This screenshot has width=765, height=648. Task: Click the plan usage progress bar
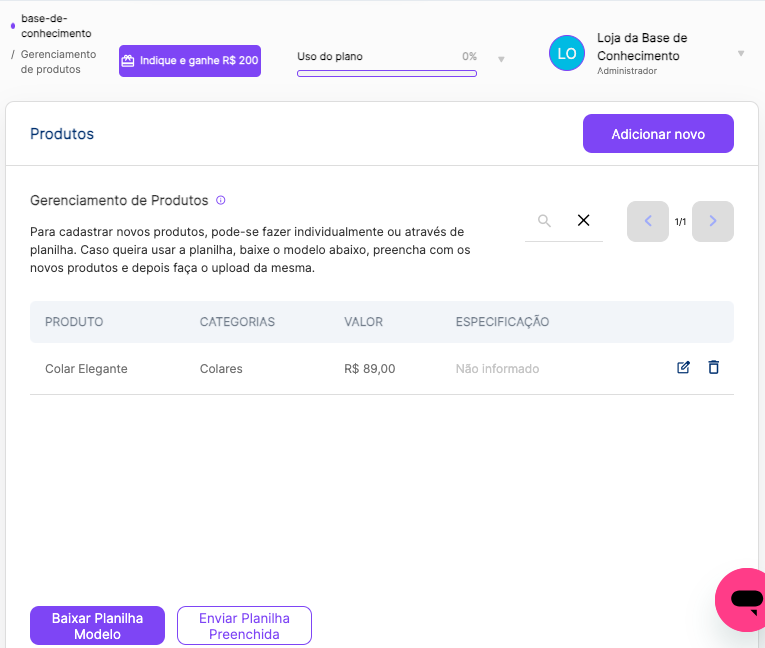pyautogui.click(x=386, y=74)
